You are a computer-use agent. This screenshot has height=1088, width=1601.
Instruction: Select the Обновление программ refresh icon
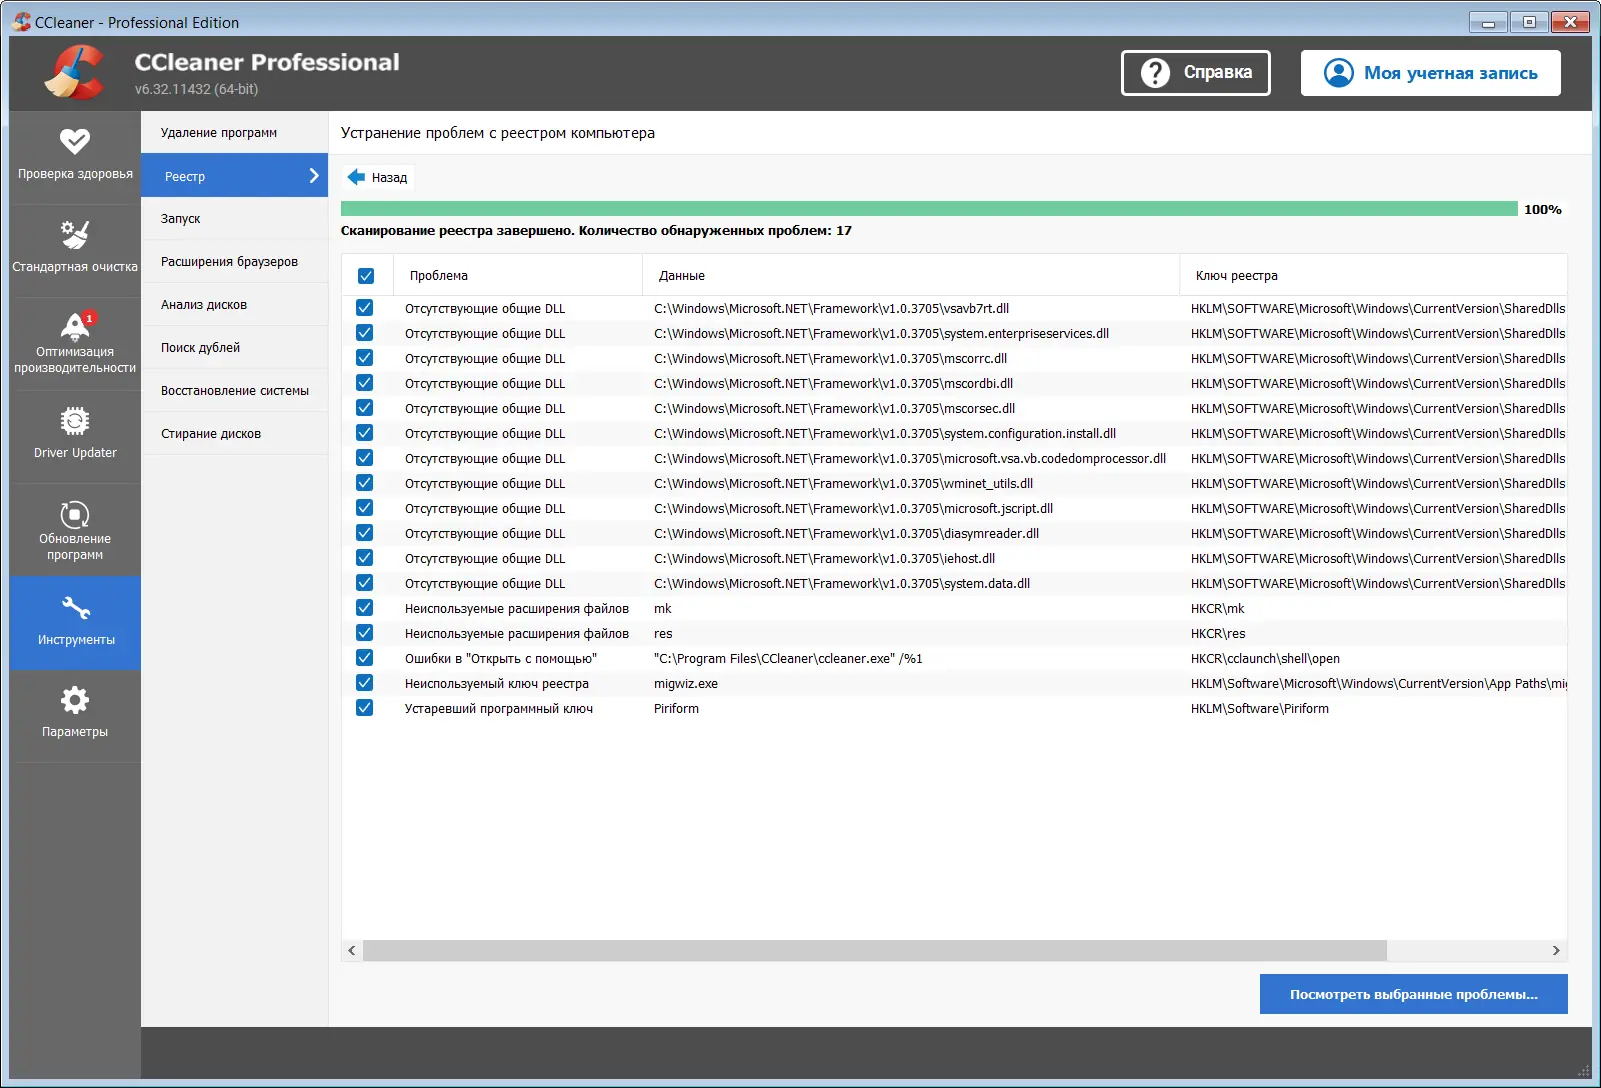pyautogui.click(x=75, y=513)
